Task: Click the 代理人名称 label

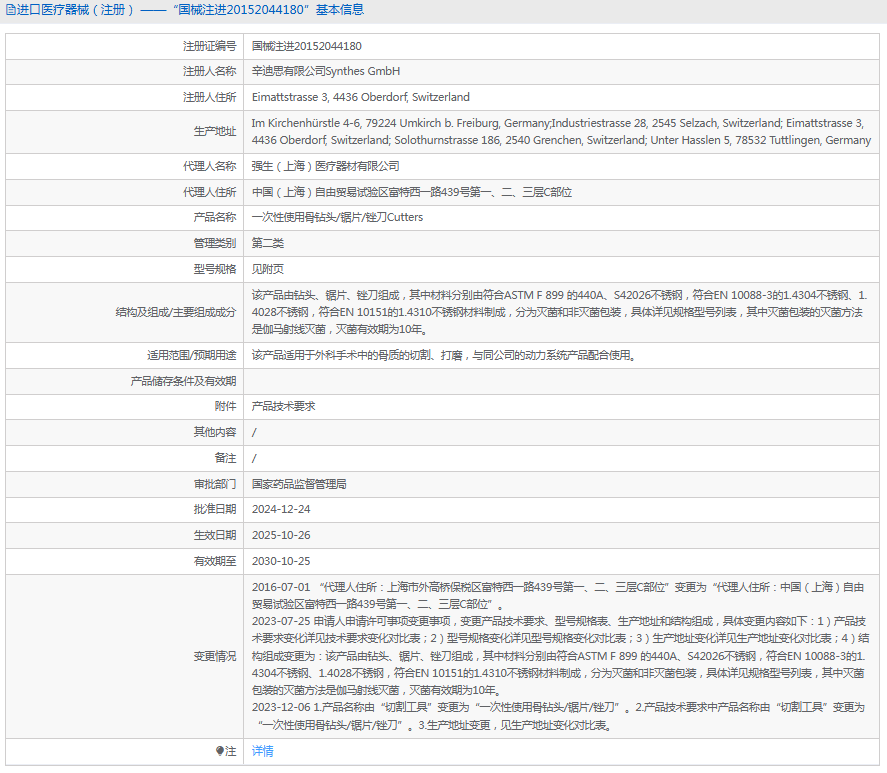Action: 209,166
